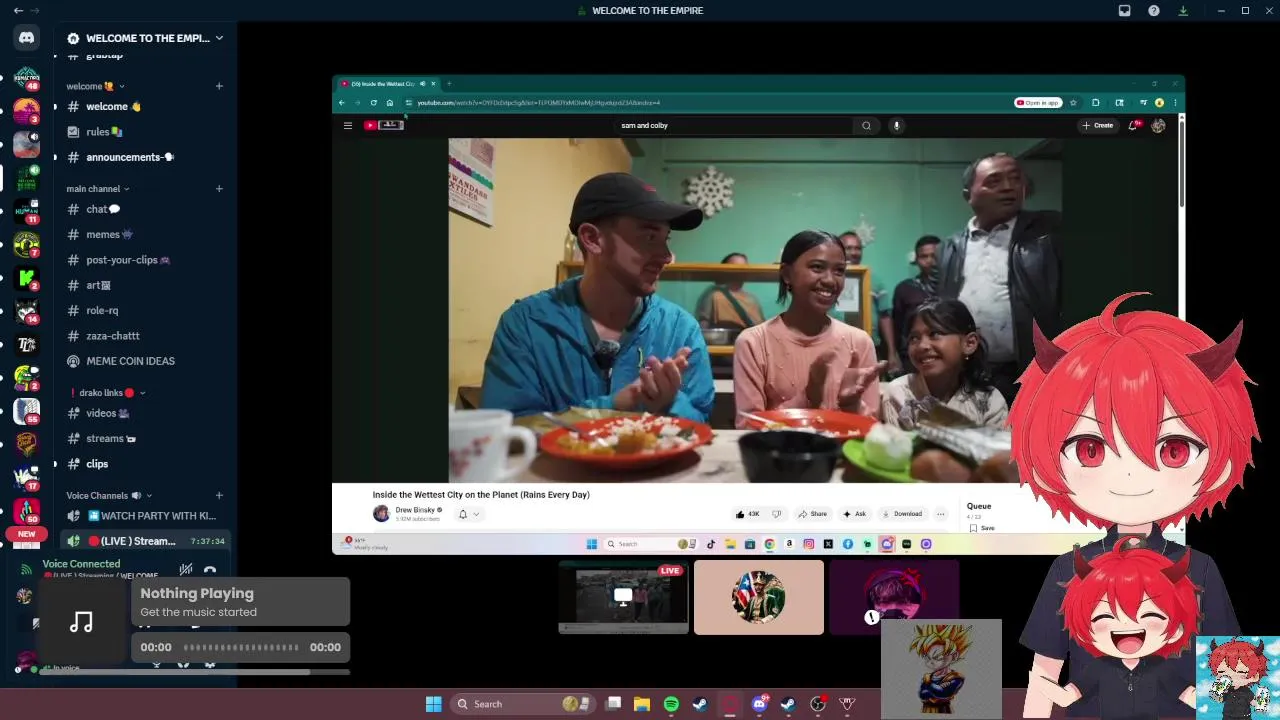
Task: Open YouTube notifications bell in stream
Action: click(x=1133, y=126)
